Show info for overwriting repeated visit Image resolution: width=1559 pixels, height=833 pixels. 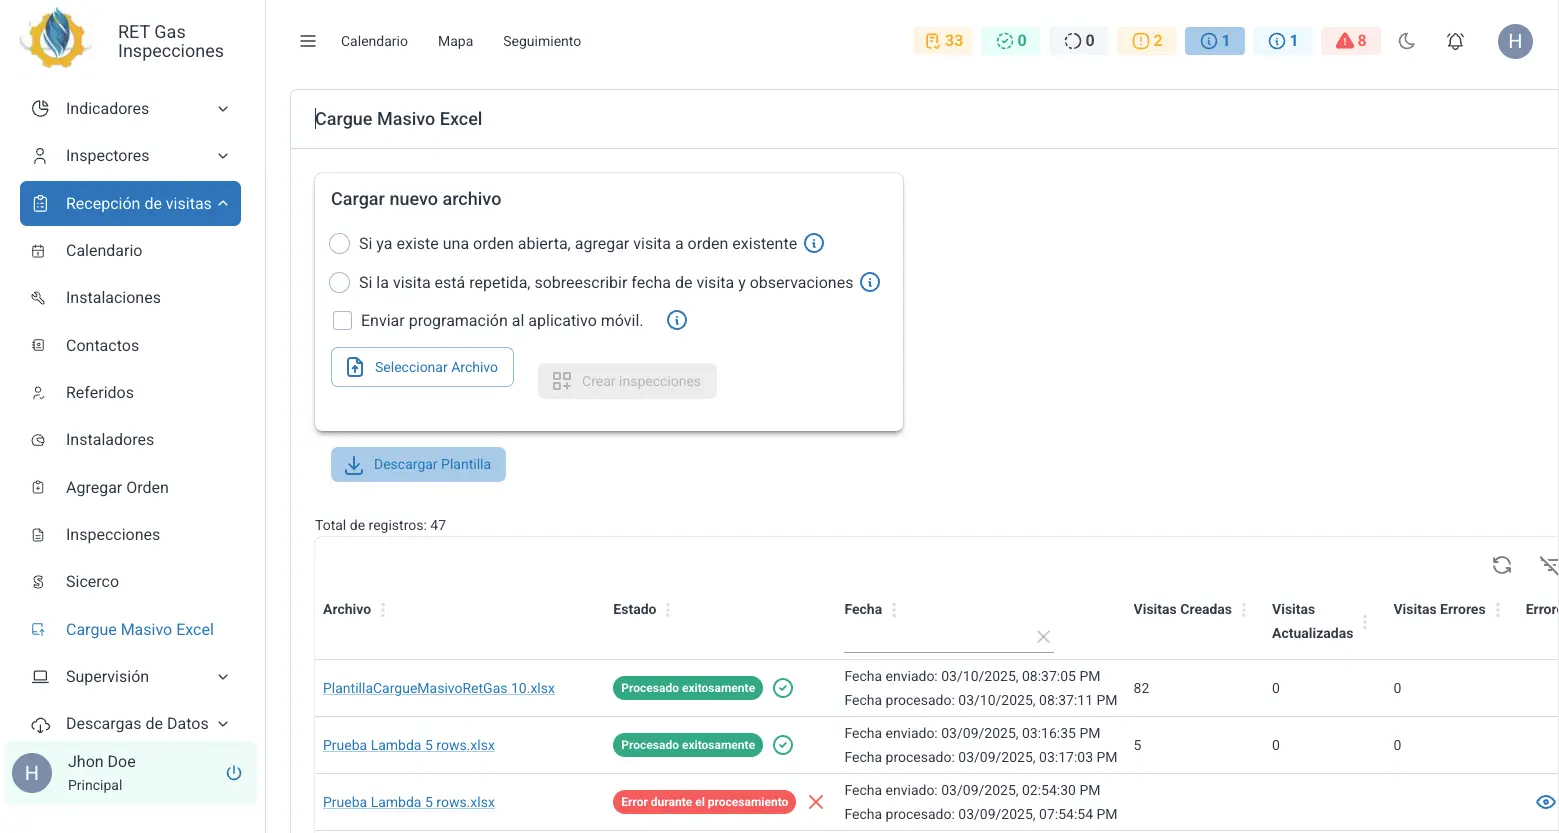pyautogui.click(x=870, y=282)
